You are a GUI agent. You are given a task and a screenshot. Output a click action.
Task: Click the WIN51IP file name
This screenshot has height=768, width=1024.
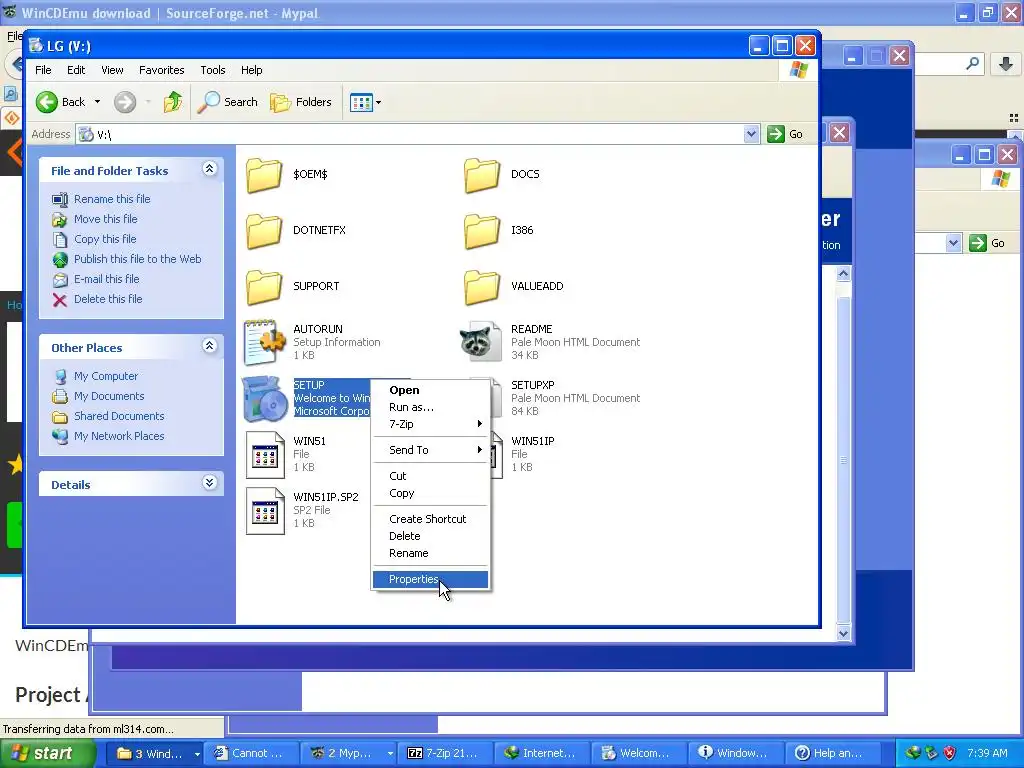[x=532, y=441]
